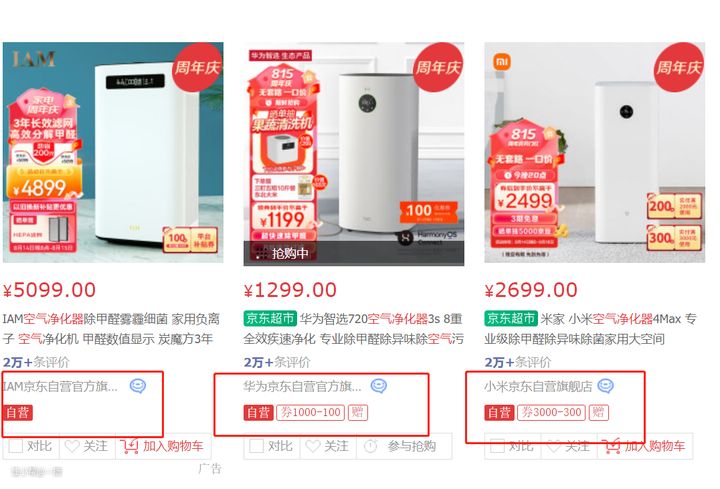Viewport: 720px width, 489px height.
Task: Click 券3000-300 coupon tag
Action: (551, 412)
